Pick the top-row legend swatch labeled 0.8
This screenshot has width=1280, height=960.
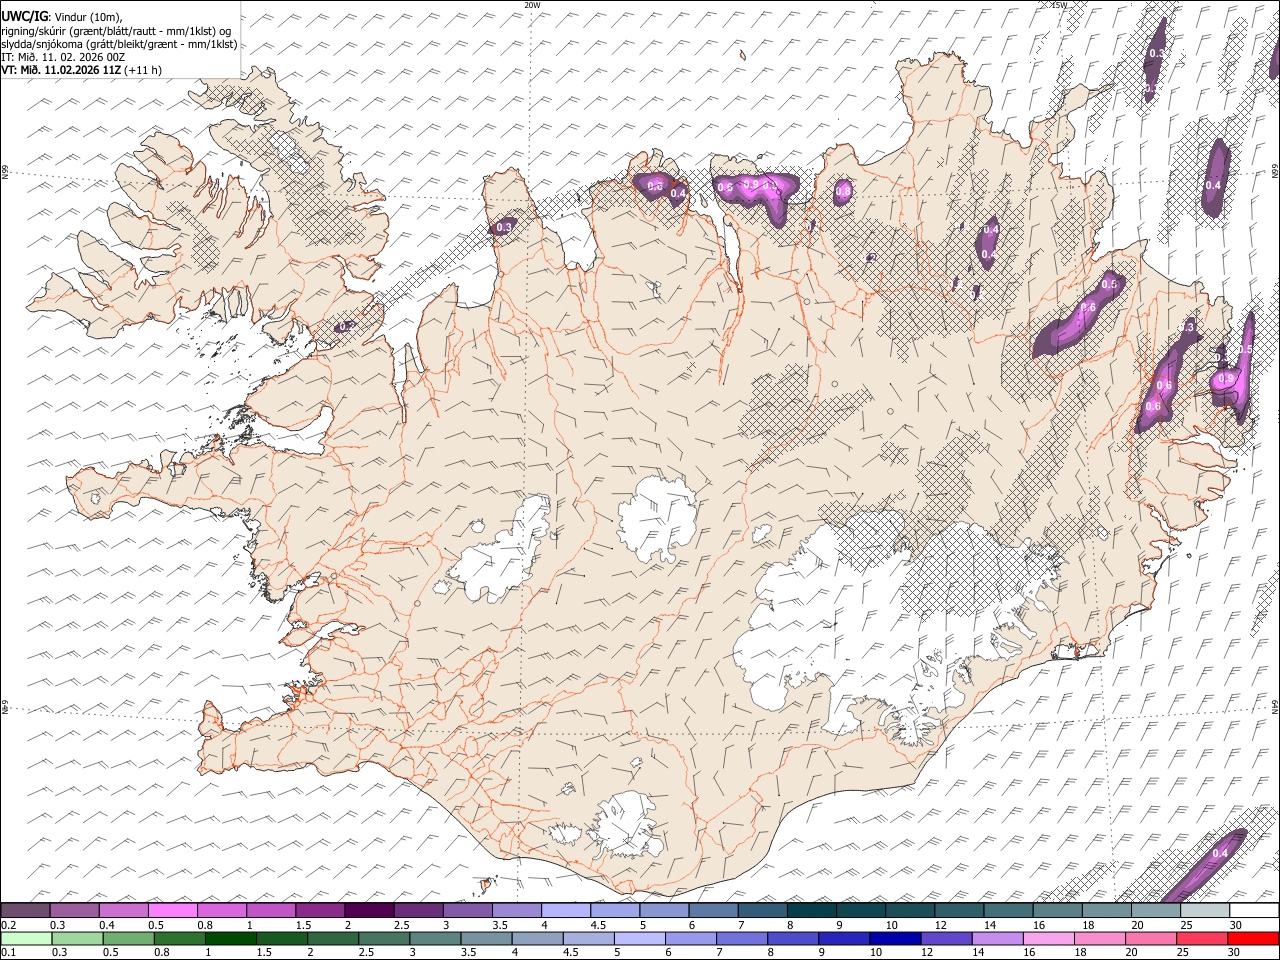pyautogui.click(x=221, y=911)
